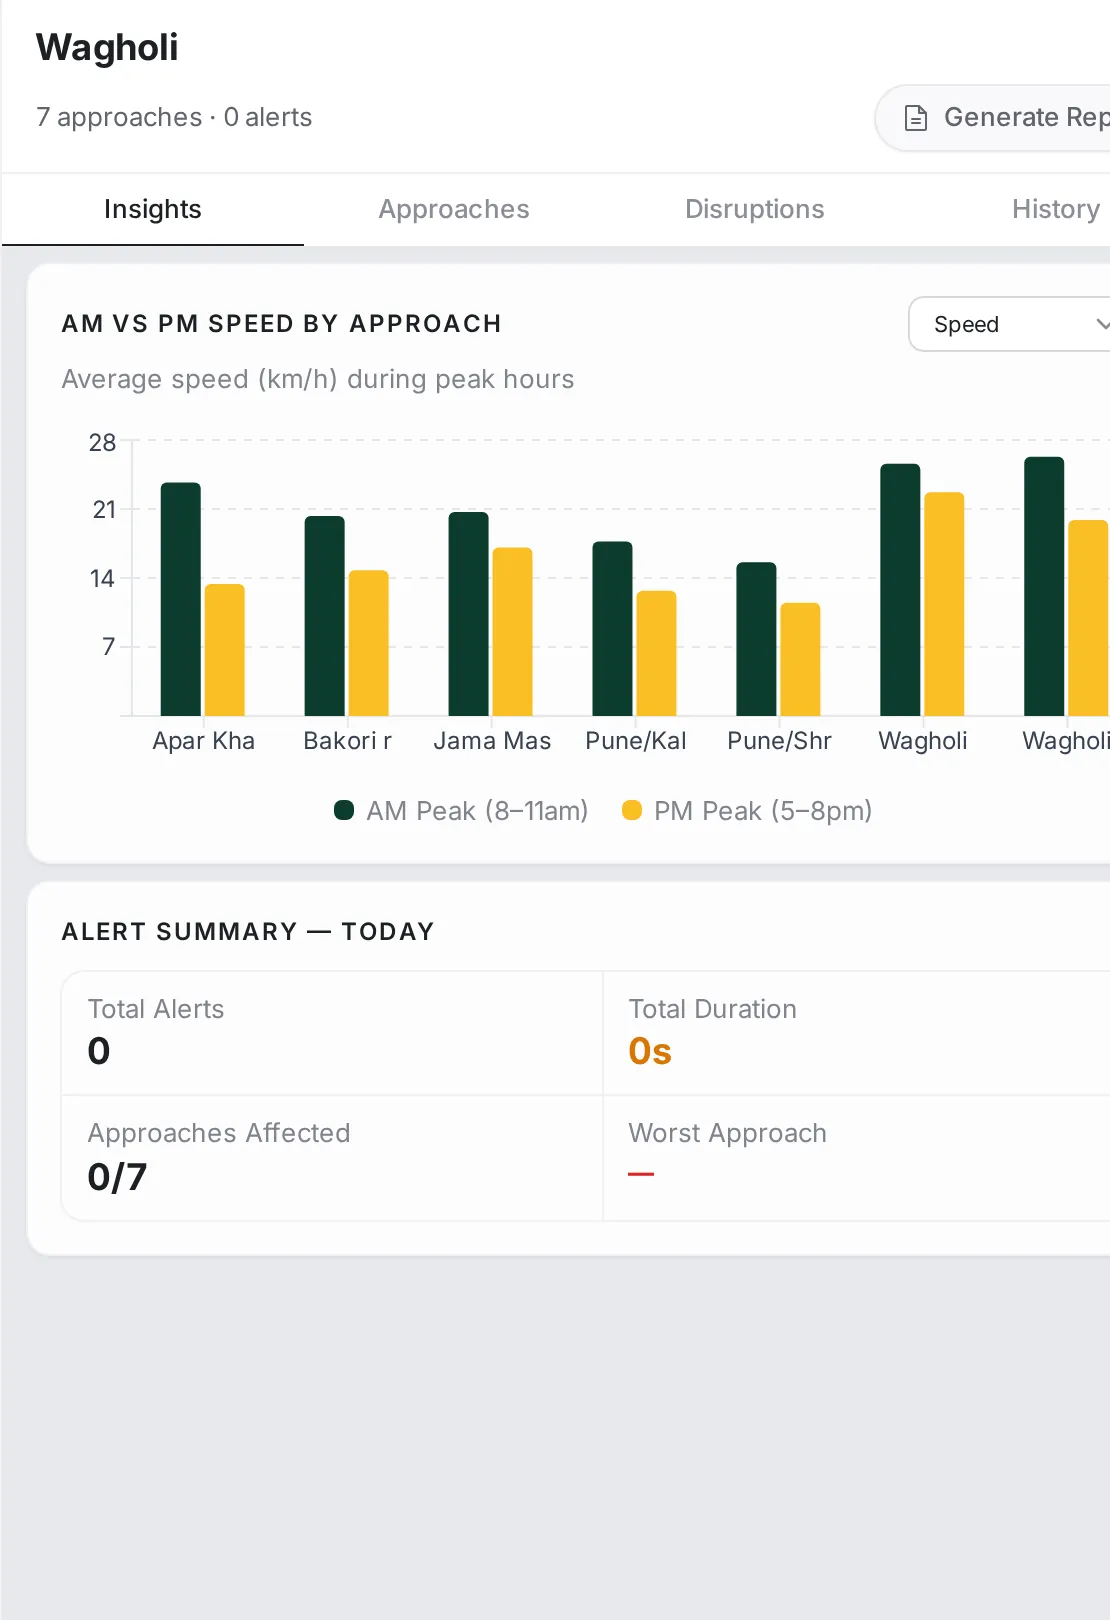
Task: Click the y-axis value 28
Action: tap(102, 442)
